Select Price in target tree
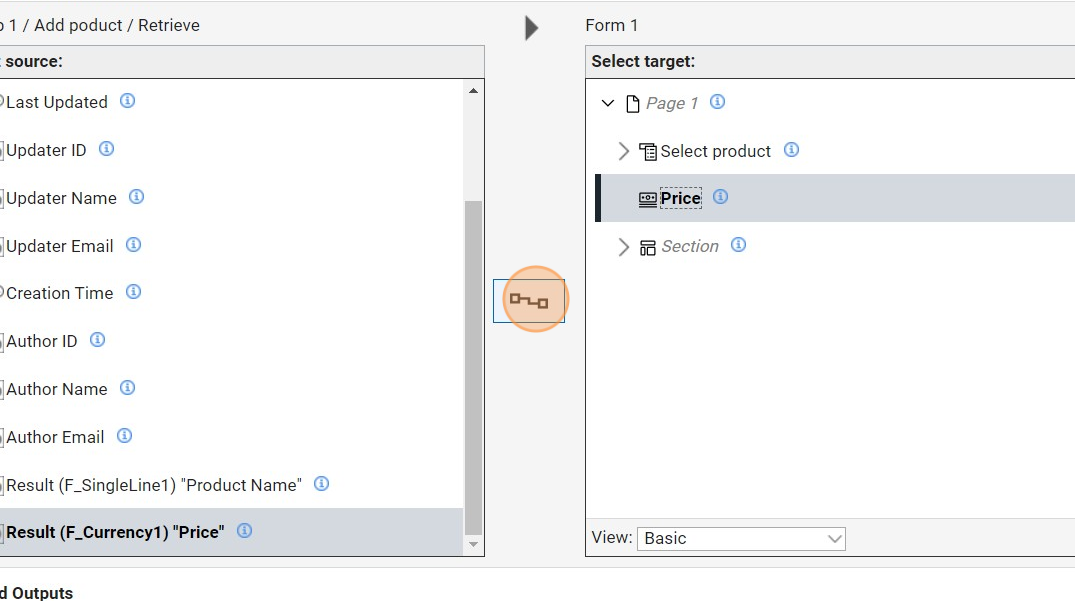This screenshot has width=1075, height=601. coord(680,198)
